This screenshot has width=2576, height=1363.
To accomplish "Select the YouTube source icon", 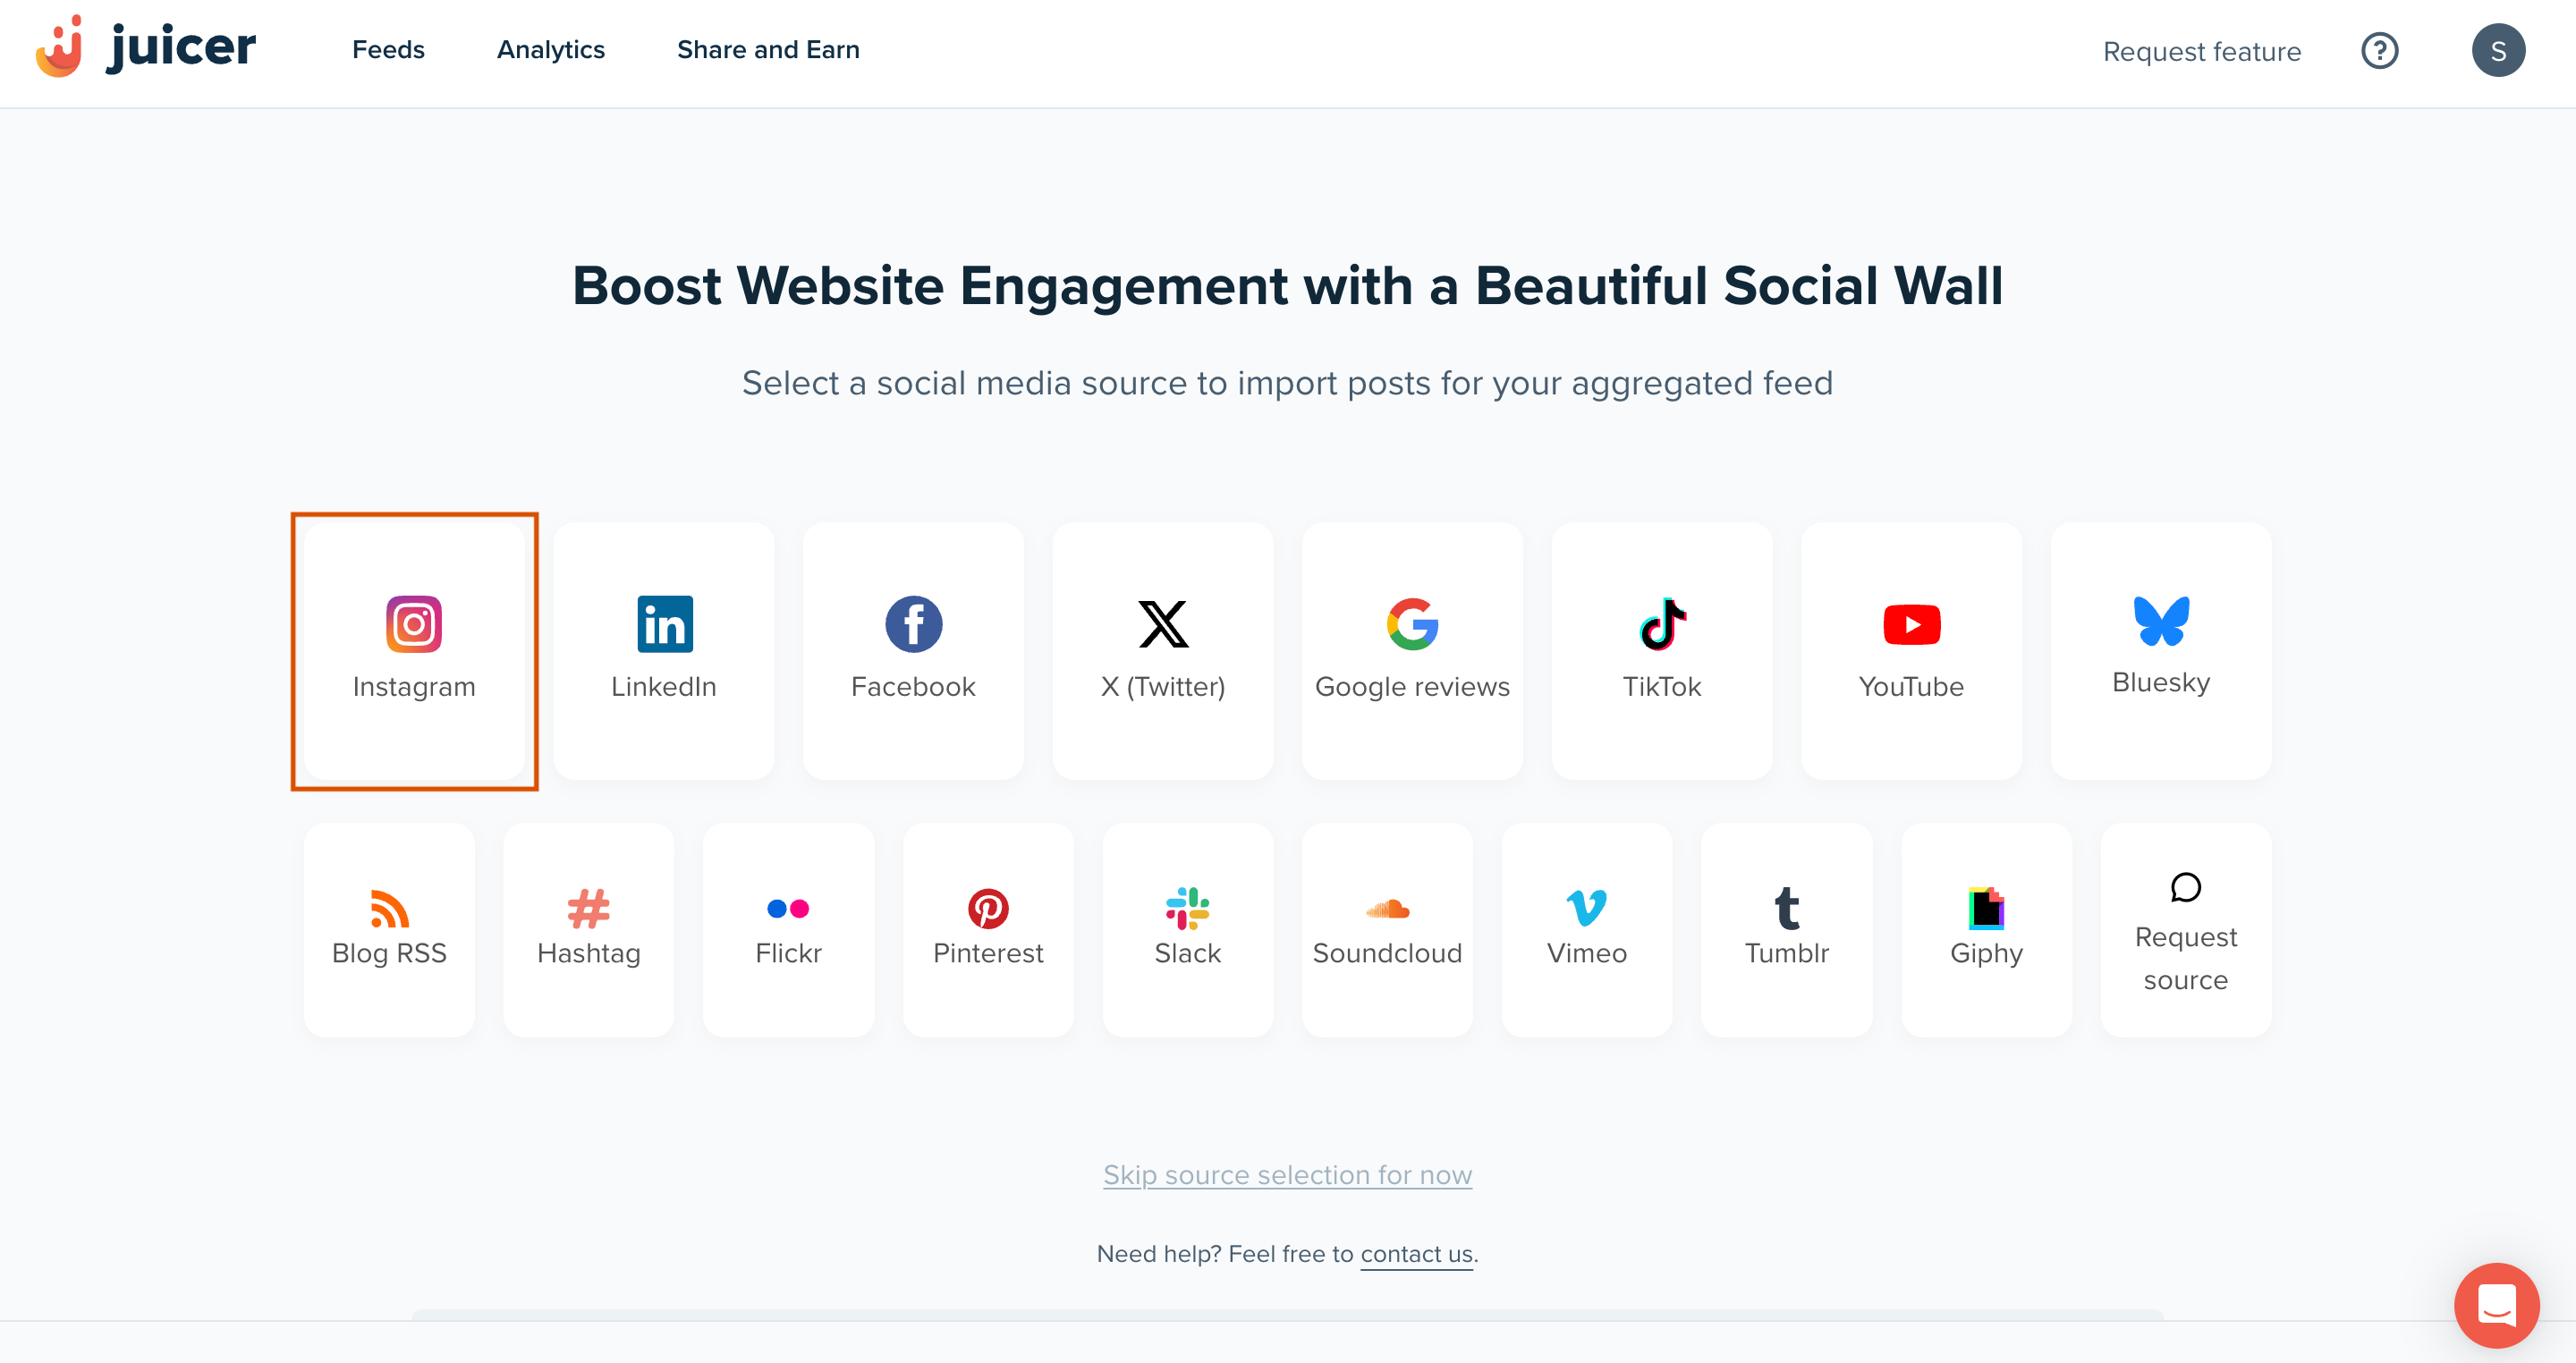I will [x=1911, y=624].
